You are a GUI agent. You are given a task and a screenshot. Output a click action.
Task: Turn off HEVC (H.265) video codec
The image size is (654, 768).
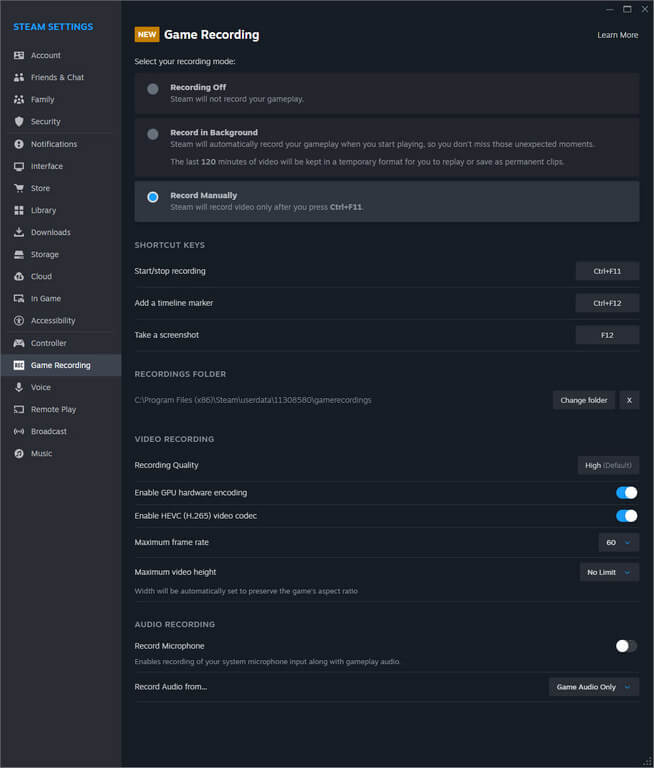coord(626,516)
